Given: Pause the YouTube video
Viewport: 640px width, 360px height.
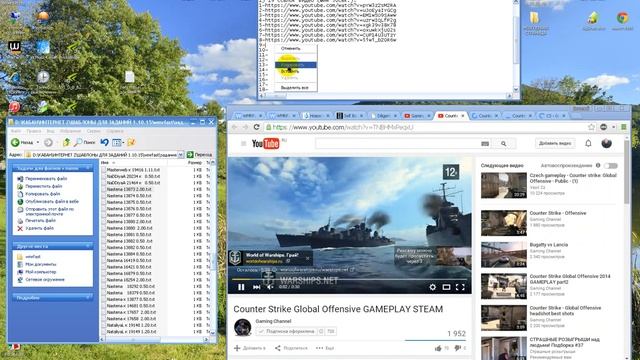Looking at the screenshot, I should [241, 287].
